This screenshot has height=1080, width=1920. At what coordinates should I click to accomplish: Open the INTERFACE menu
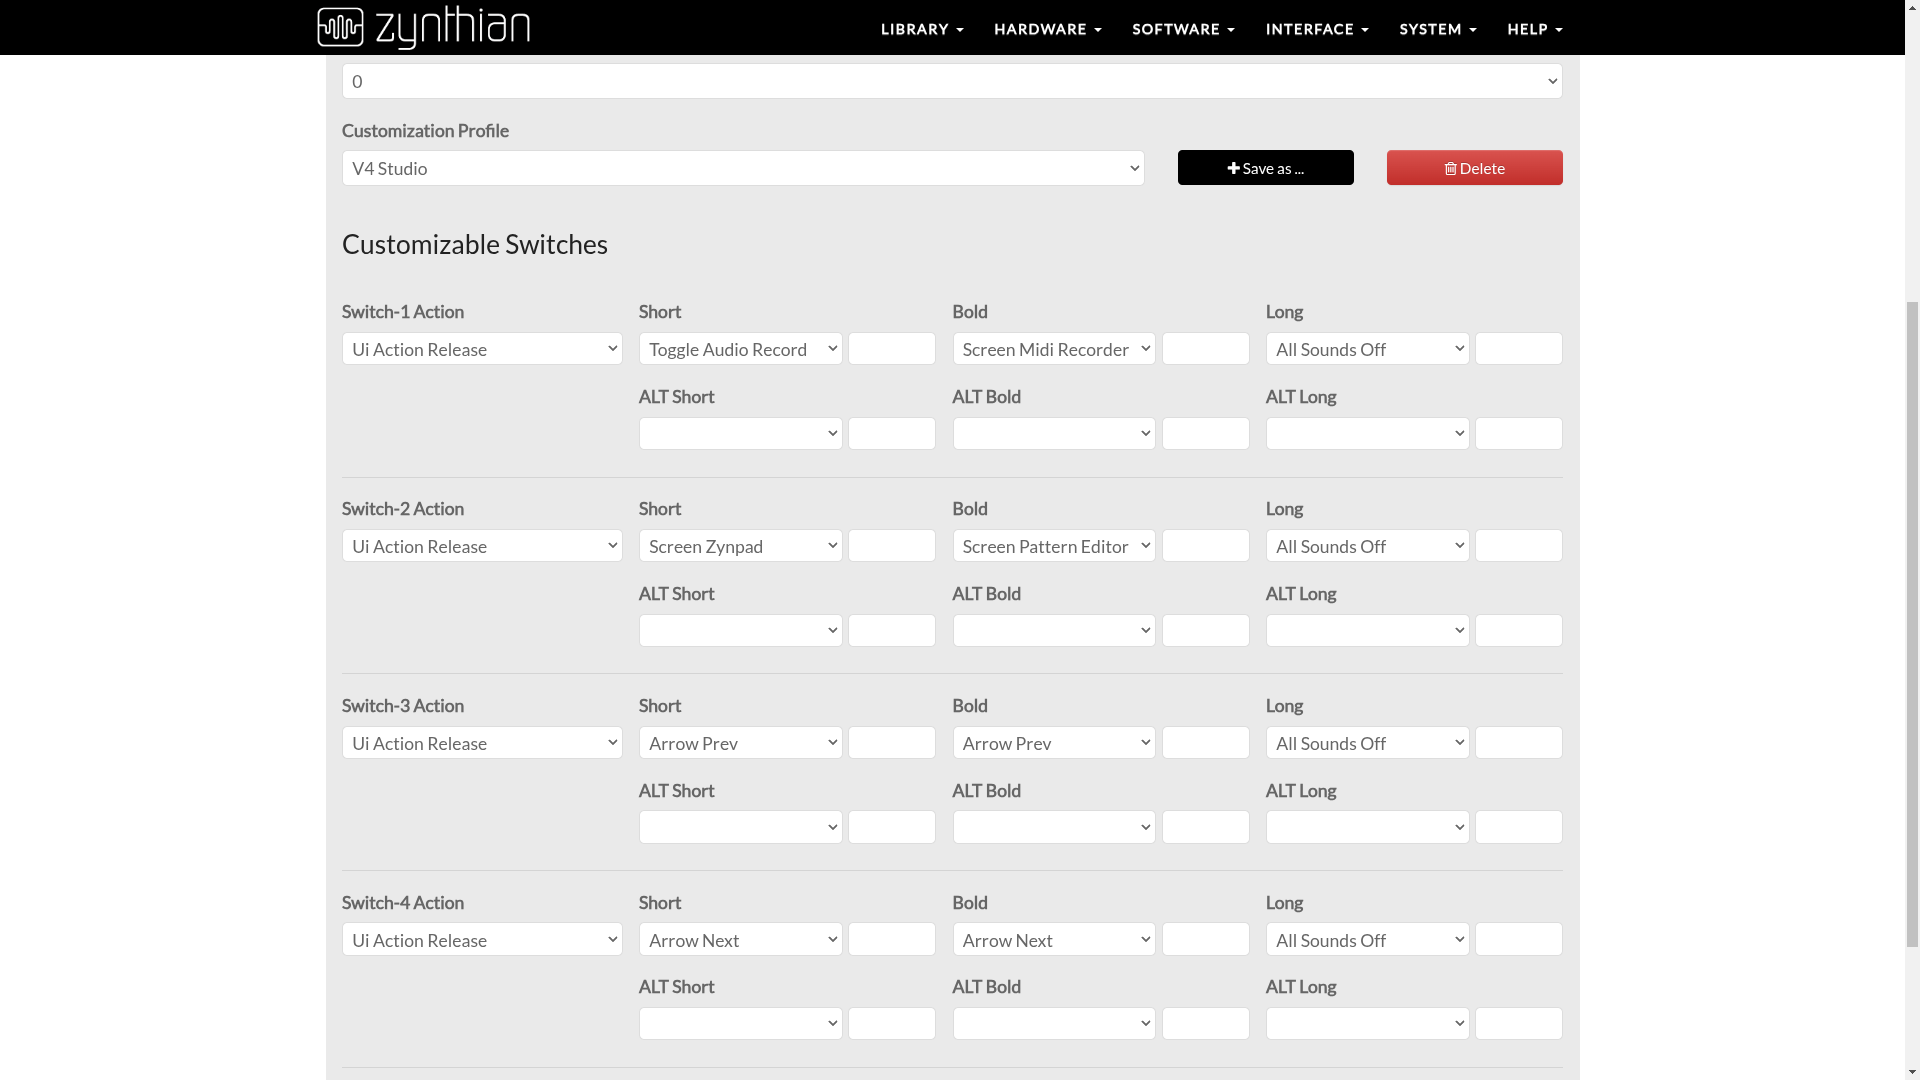coord(1317,29)
